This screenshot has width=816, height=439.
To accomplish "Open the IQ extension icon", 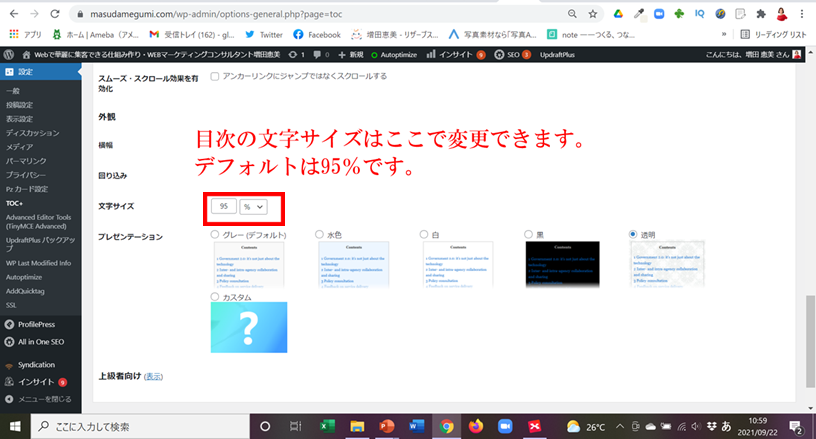I will 699,14.
